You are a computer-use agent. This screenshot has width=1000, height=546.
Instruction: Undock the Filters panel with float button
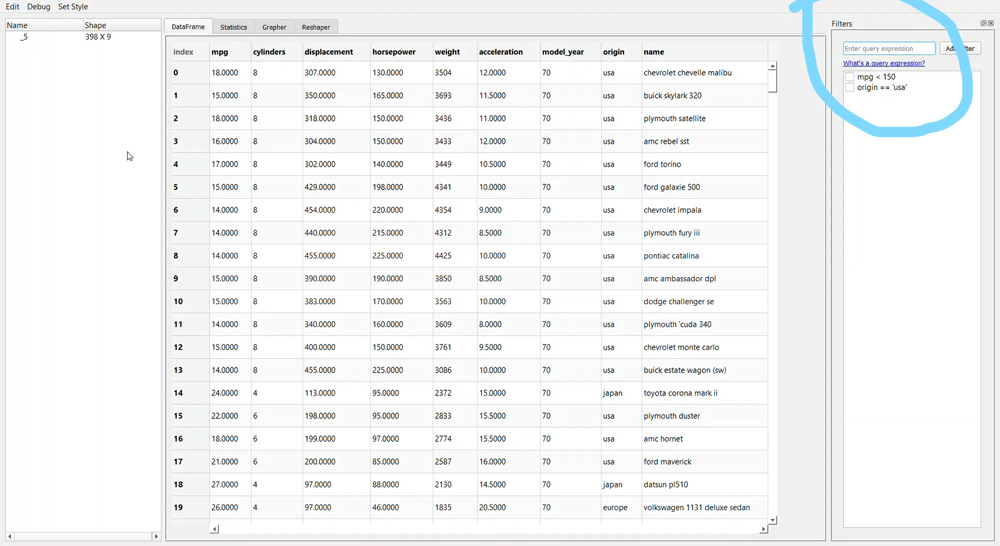(x=983, y=23)
